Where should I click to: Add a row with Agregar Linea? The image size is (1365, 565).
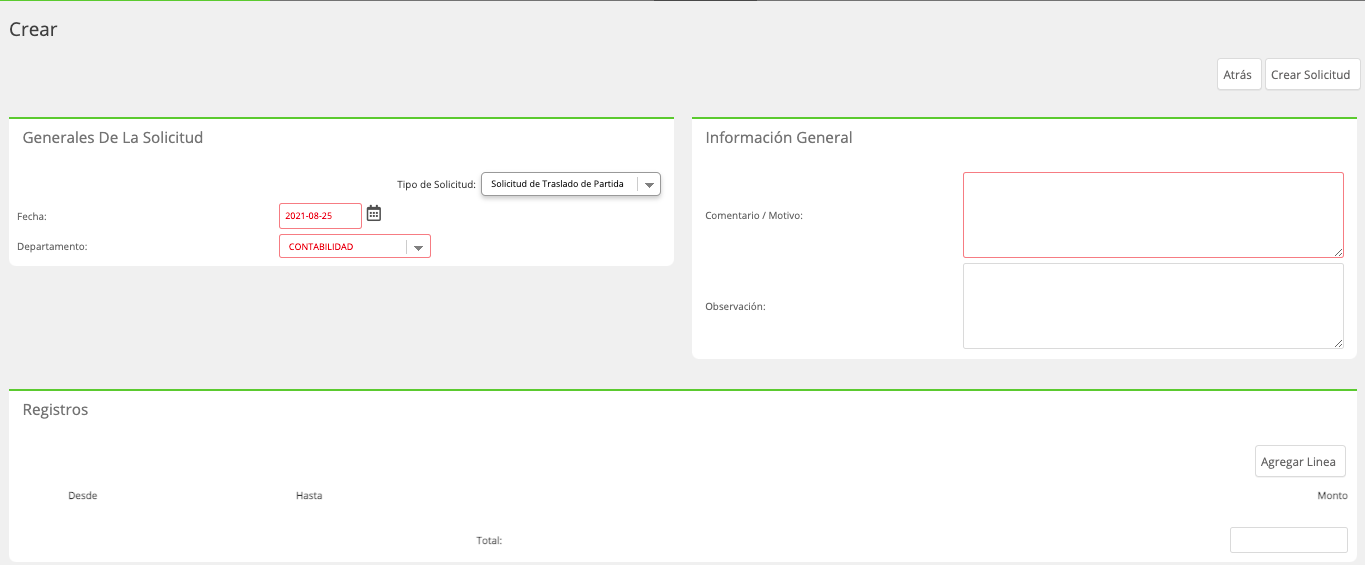point(1300,461)
